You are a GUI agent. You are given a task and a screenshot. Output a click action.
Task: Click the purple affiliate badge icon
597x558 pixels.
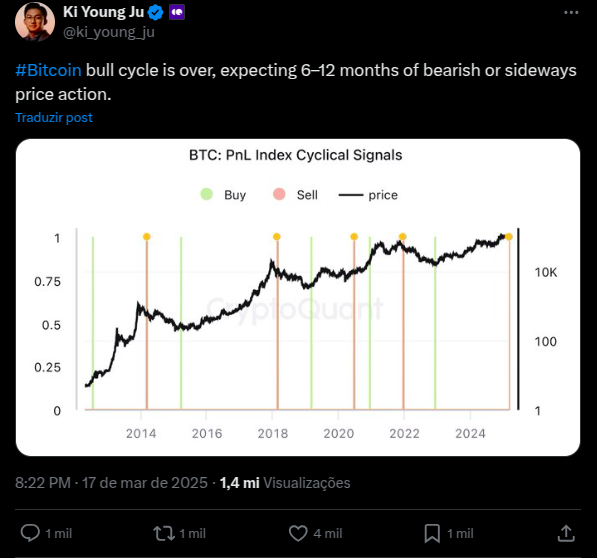[177, 13]
